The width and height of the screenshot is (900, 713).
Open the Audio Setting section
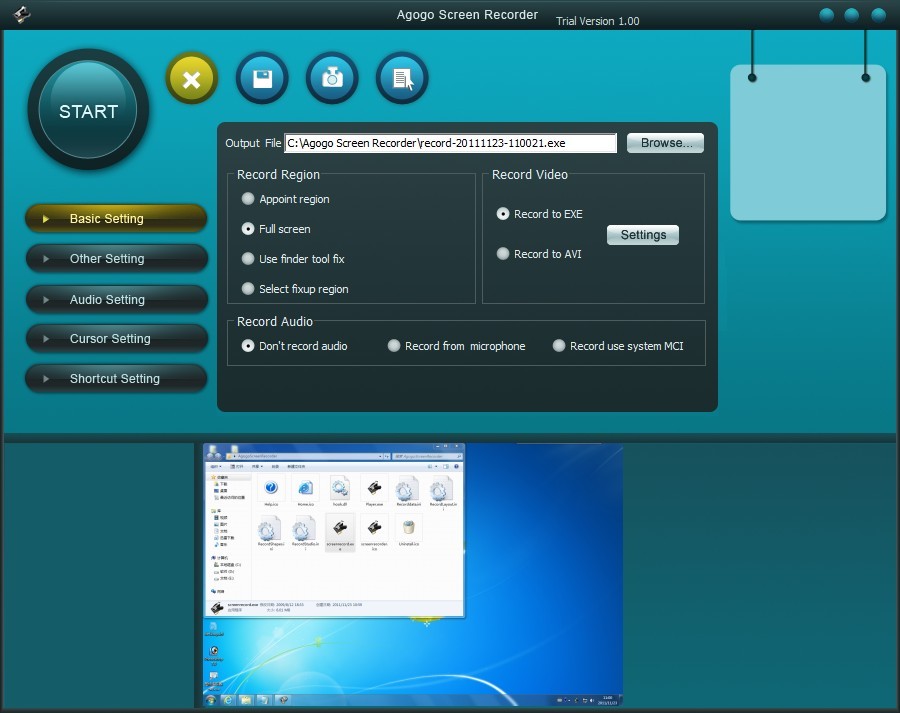pyautogui.click(x=116, y=299)
